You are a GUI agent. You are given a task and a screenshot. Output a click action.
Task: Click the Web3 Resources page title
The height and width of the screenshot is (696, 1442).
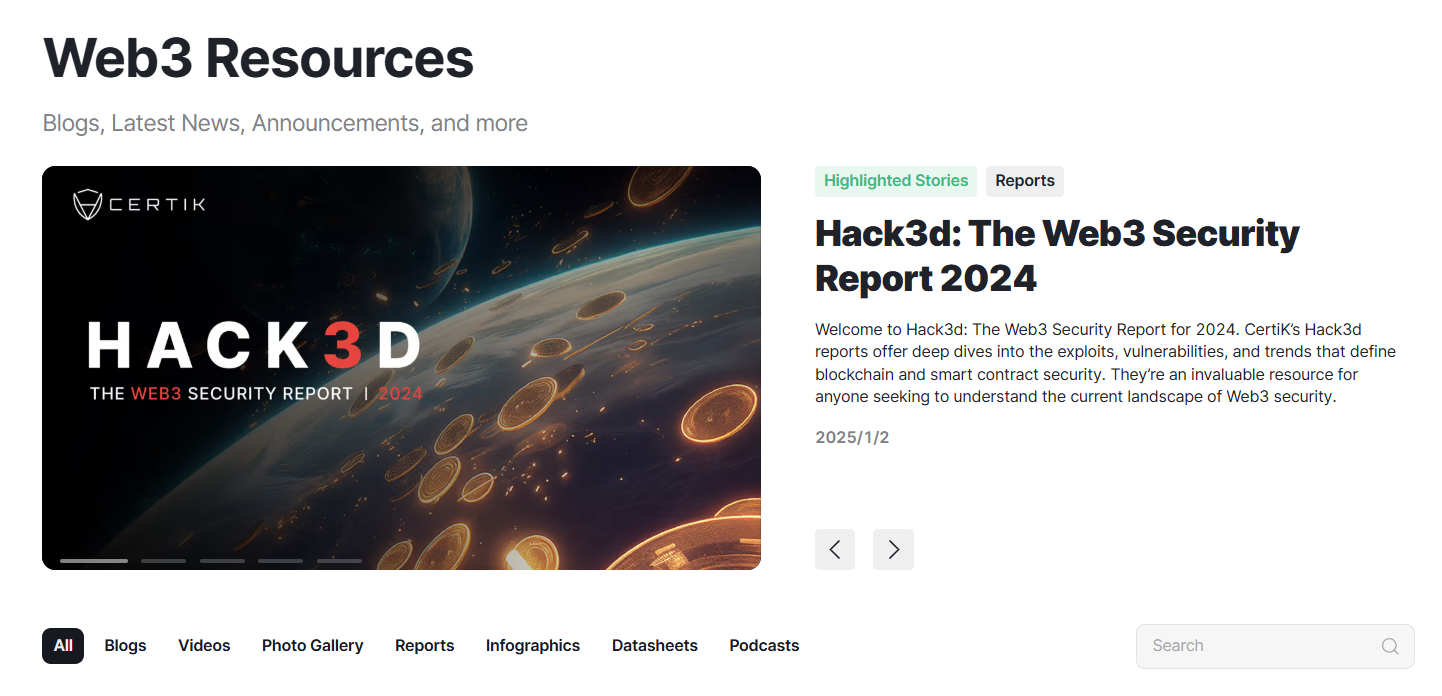pyautogui.click(x=258, y=58)
